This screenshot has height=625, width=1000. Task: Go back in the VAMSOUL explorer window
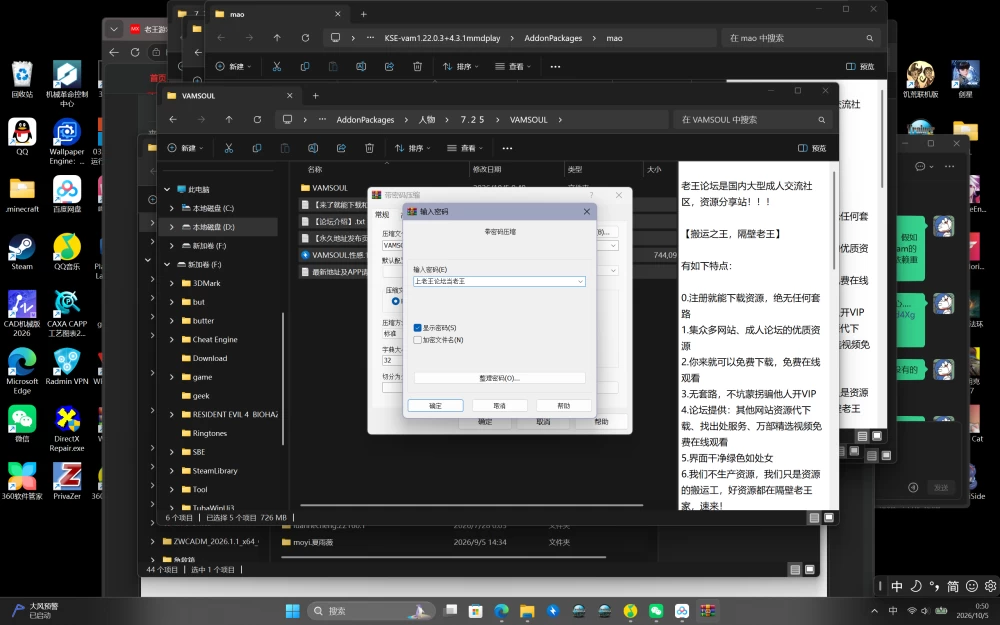[x=173, y=119]
